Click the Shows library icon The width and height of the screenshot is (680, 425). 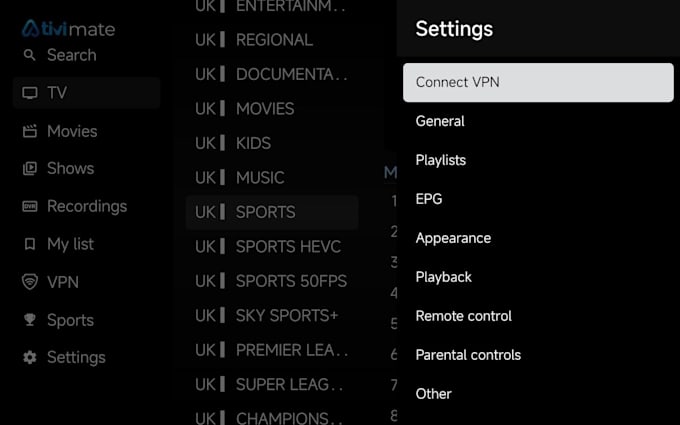[x=29, y=168]
